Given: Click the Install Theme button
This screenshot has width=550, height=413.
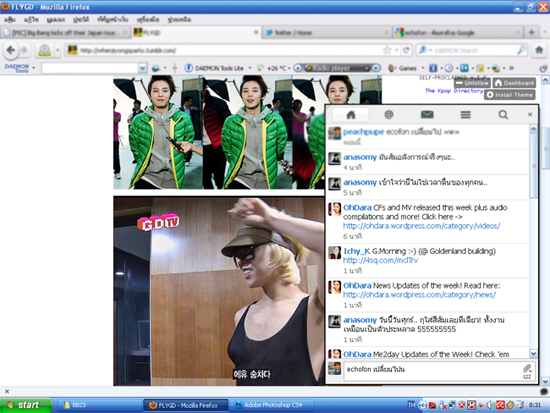Looking at the screenshot, I should (x=510, y=95).
